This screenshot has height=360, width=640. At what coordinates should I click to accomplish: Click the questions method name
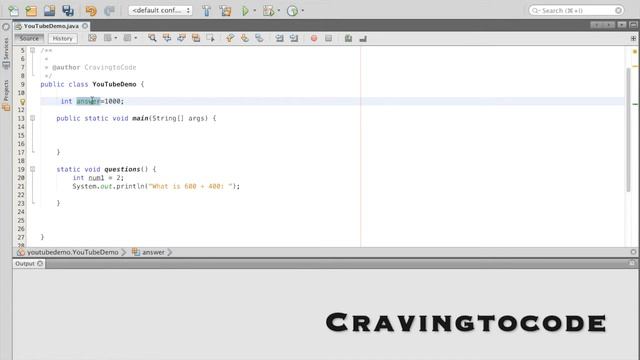pyautogui.click(x=122, y=169)
